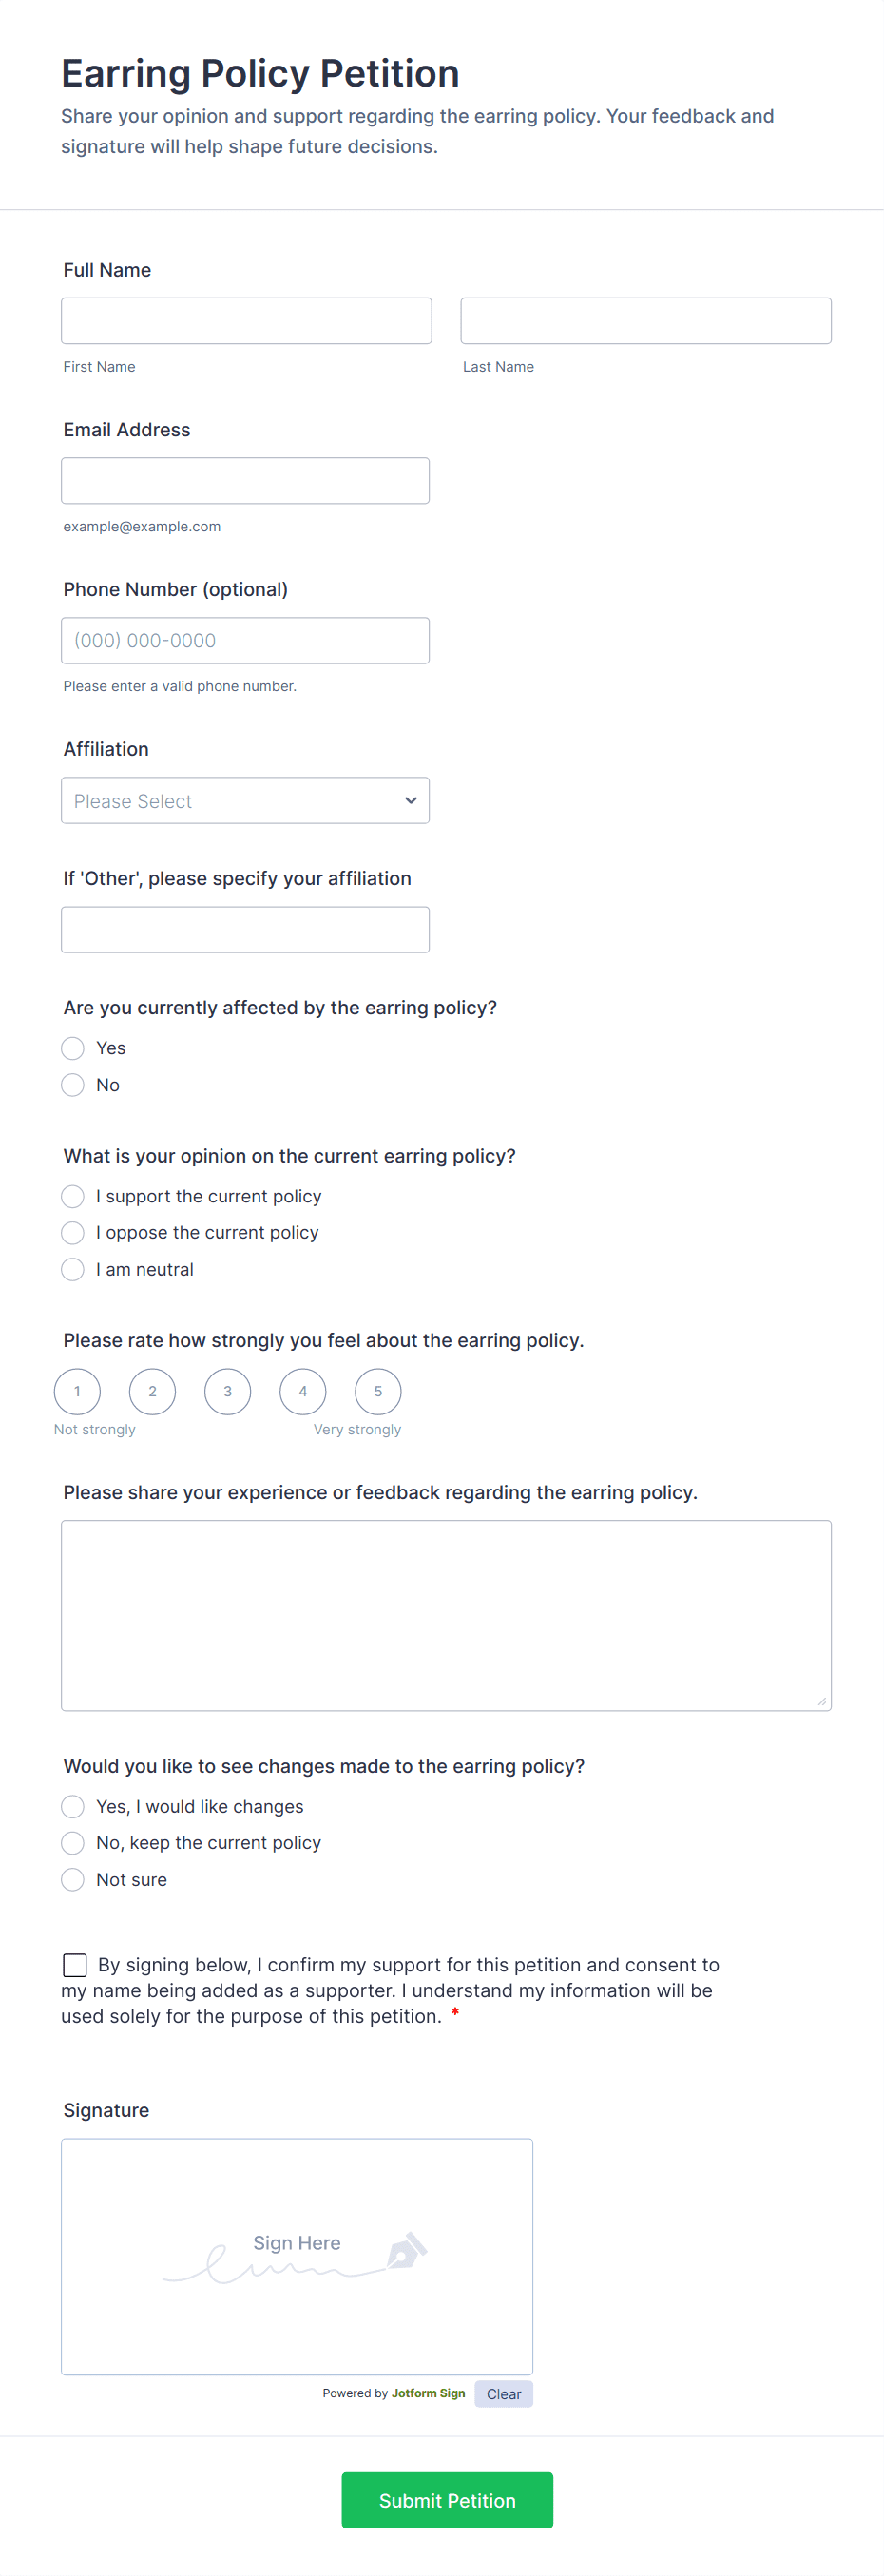Clear the signature with Clear button
884x2576 pixels.
pos(504,2394)
